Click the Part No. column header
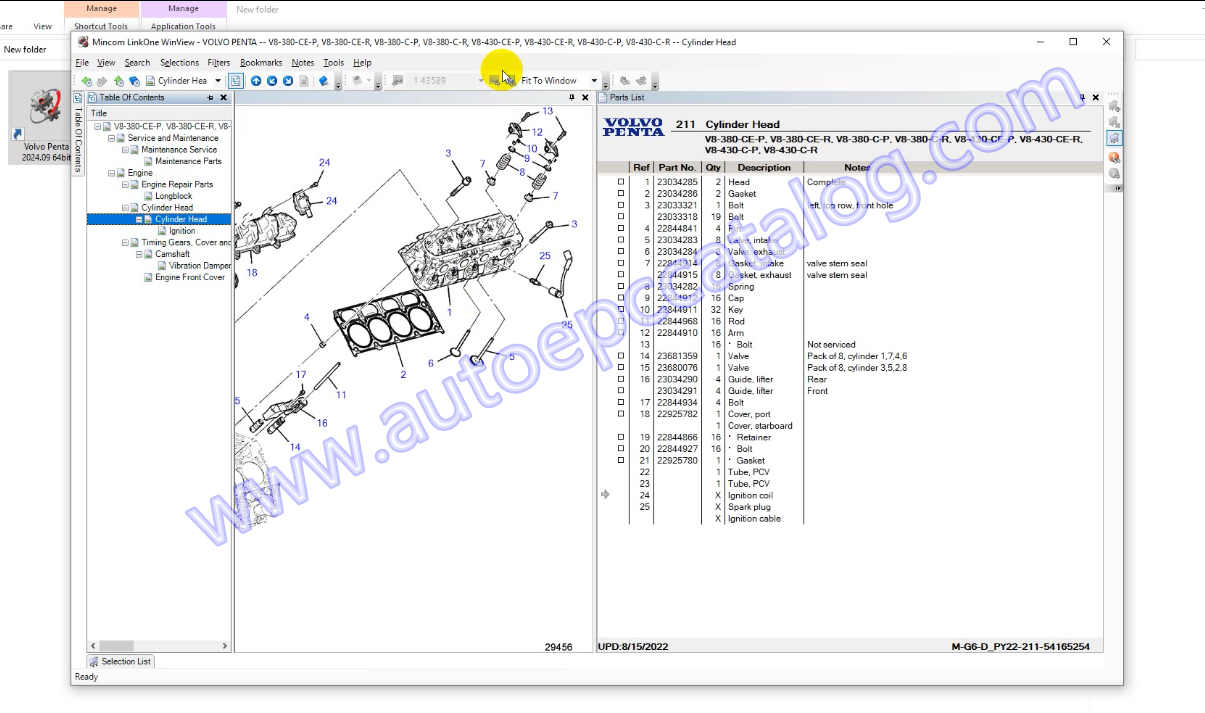Screen dimensions: 1205x713 (x=677, y=168)
